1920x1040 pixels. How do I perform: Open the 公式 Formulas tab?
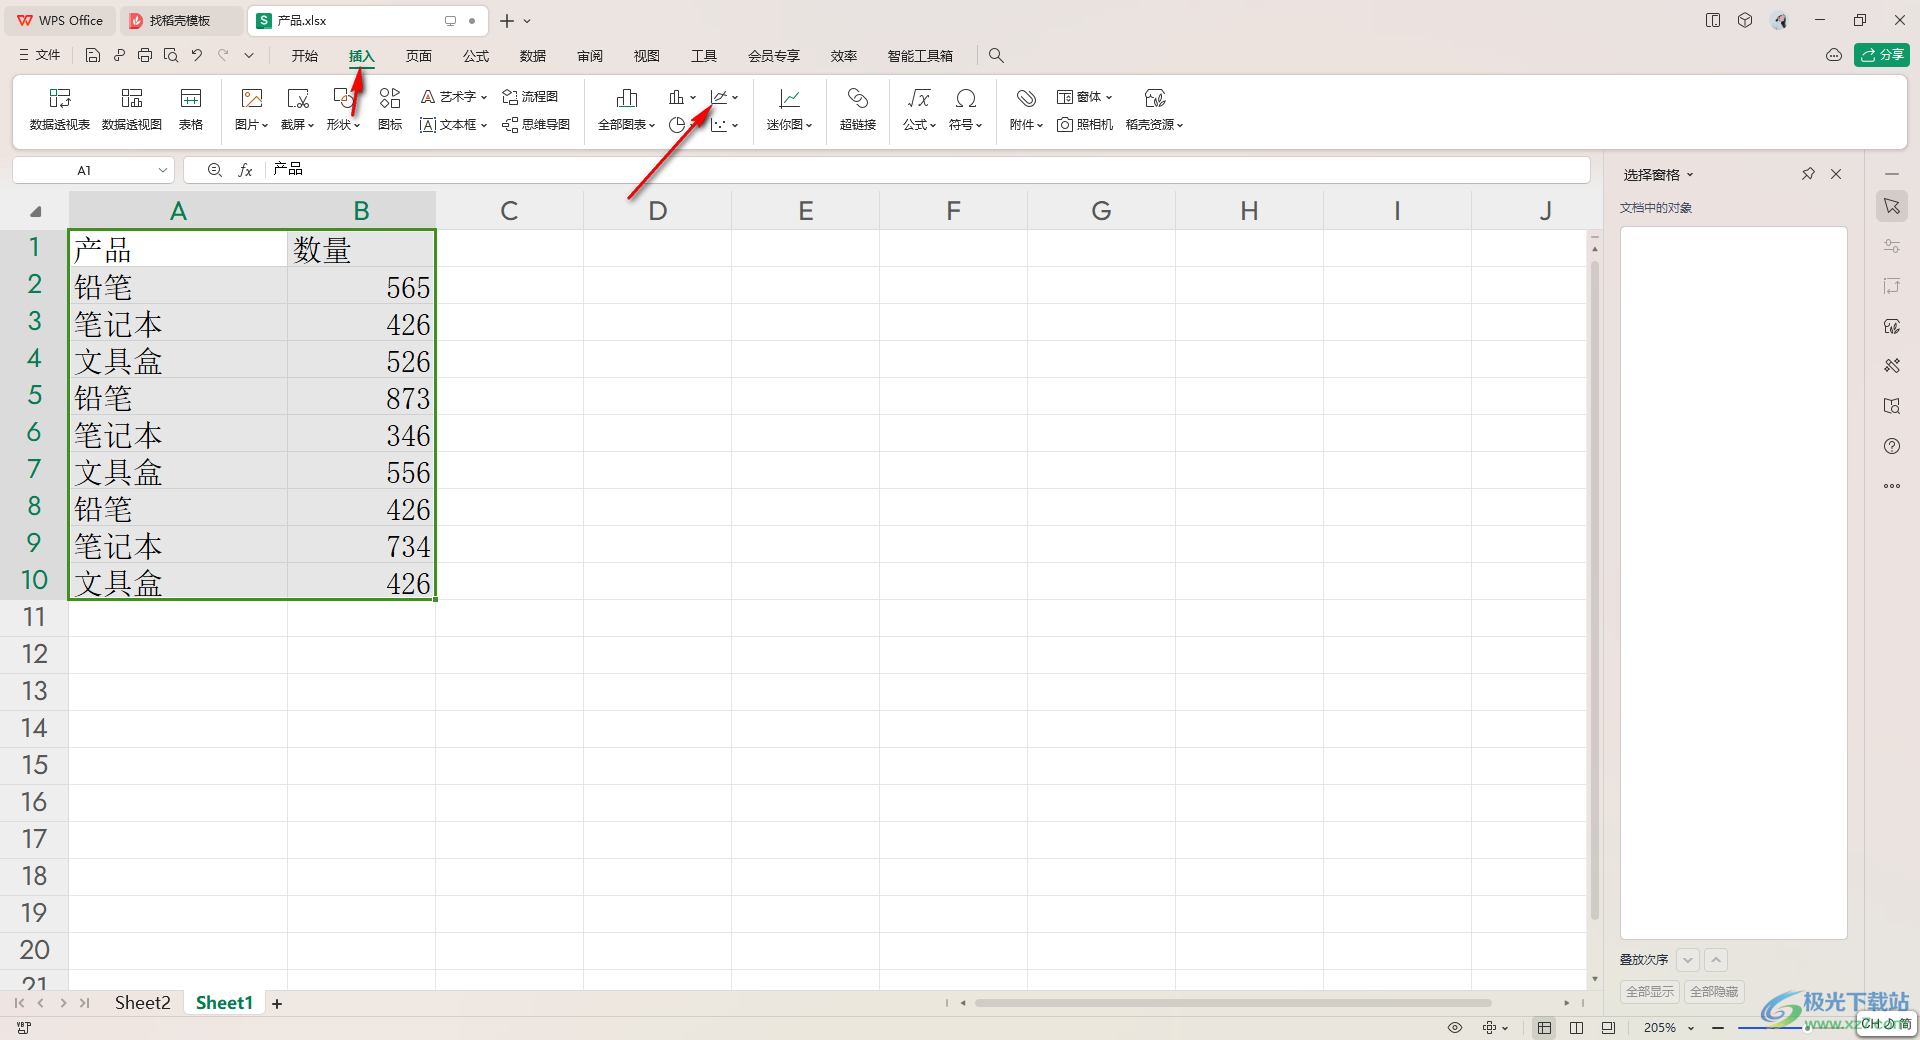coord(476,56)
